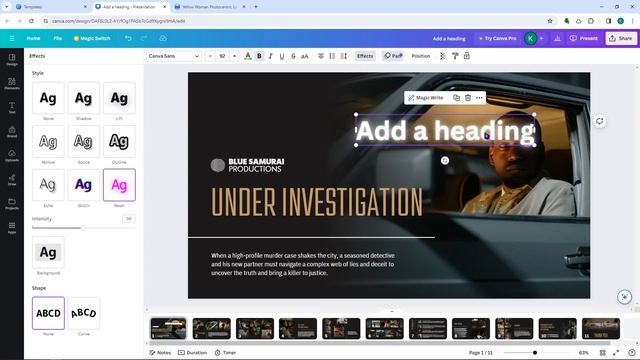Toggle italic formatting
Viewport: 640px width, 360px height.
[x=270, y=56]
